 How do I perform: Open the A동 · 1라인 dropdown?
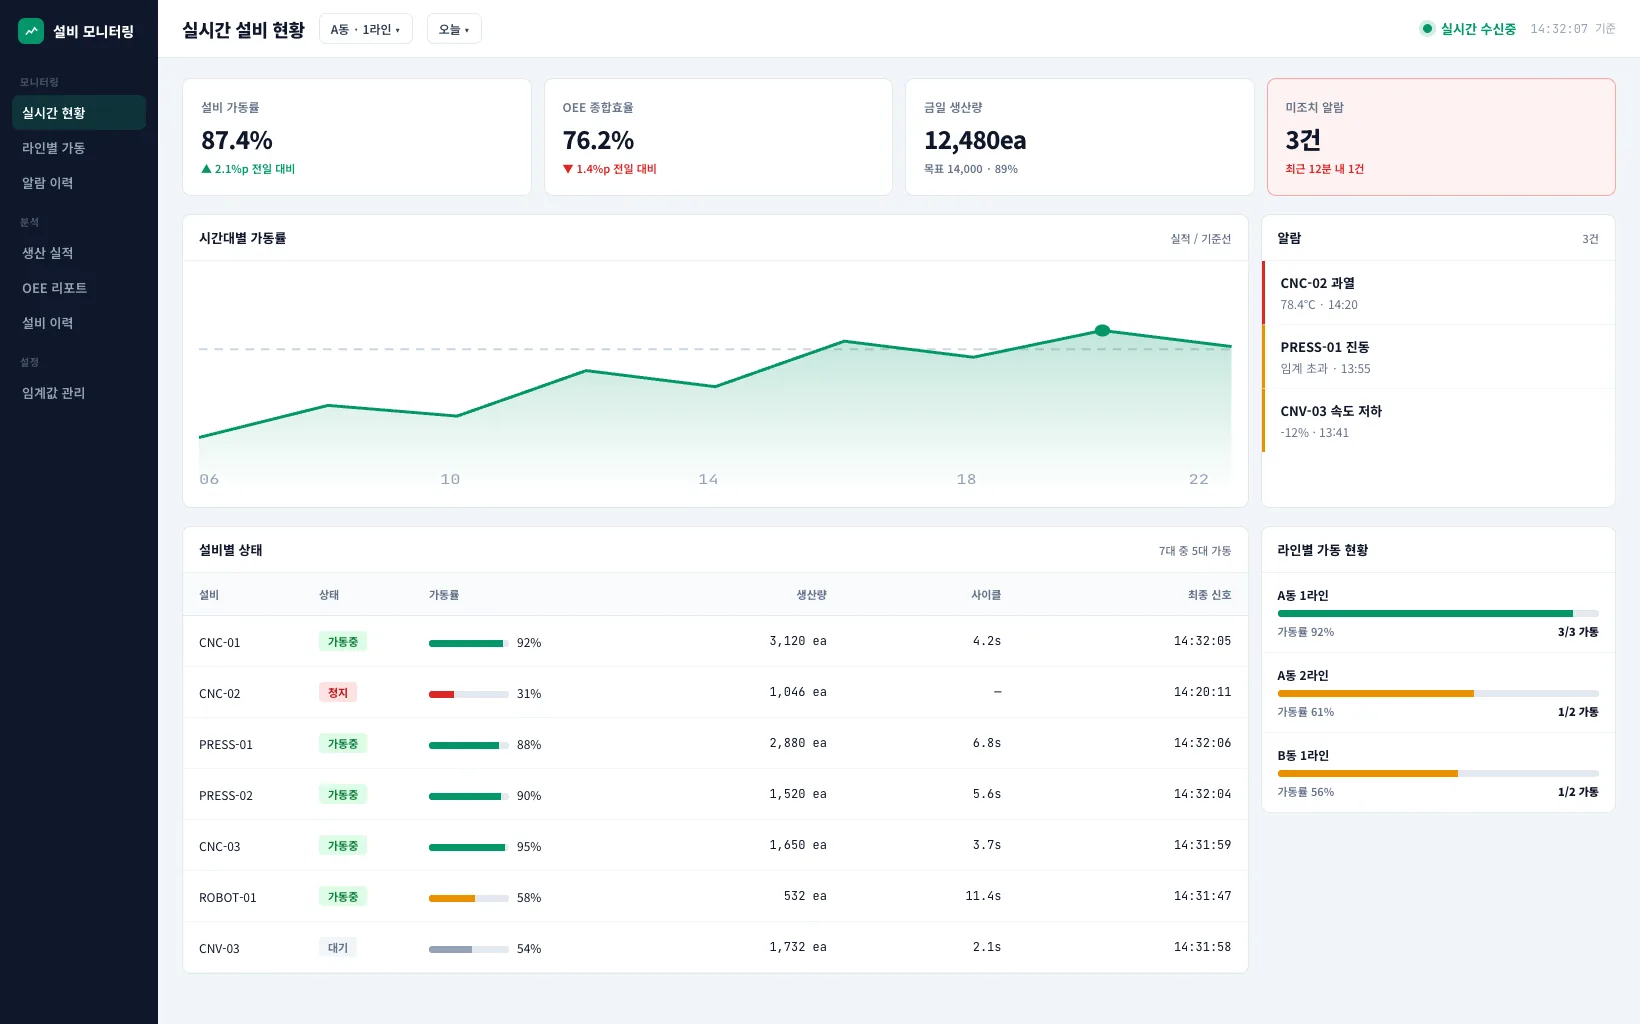point(366,29)
